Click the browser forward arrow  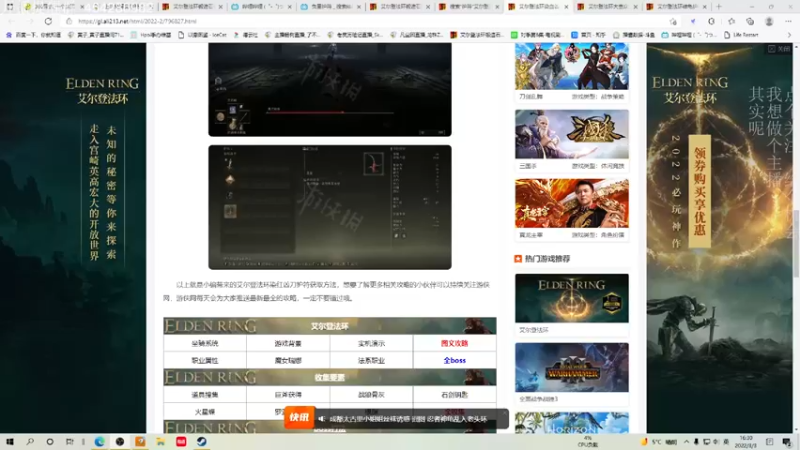coord(30,21)
